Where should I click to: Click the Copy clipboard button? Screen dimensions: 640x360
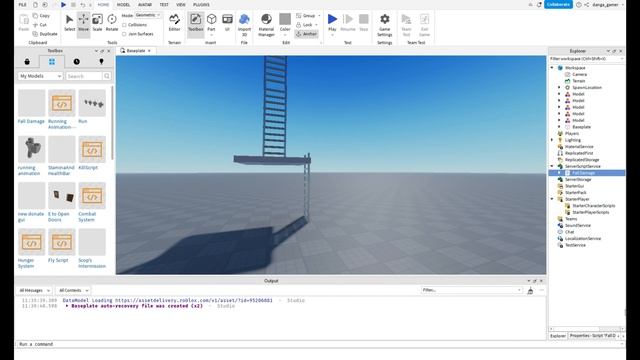(41, 16)
